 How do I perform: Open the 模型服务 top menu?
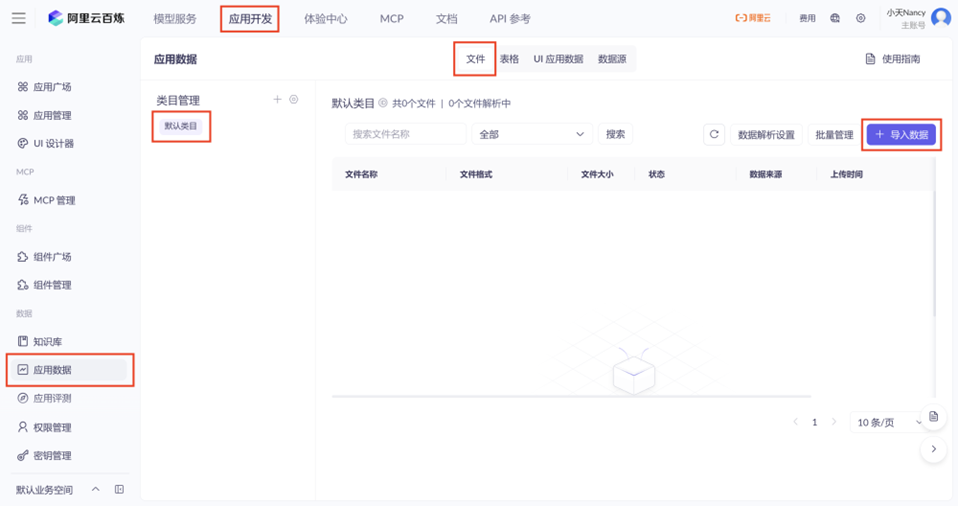pos(175,19)
